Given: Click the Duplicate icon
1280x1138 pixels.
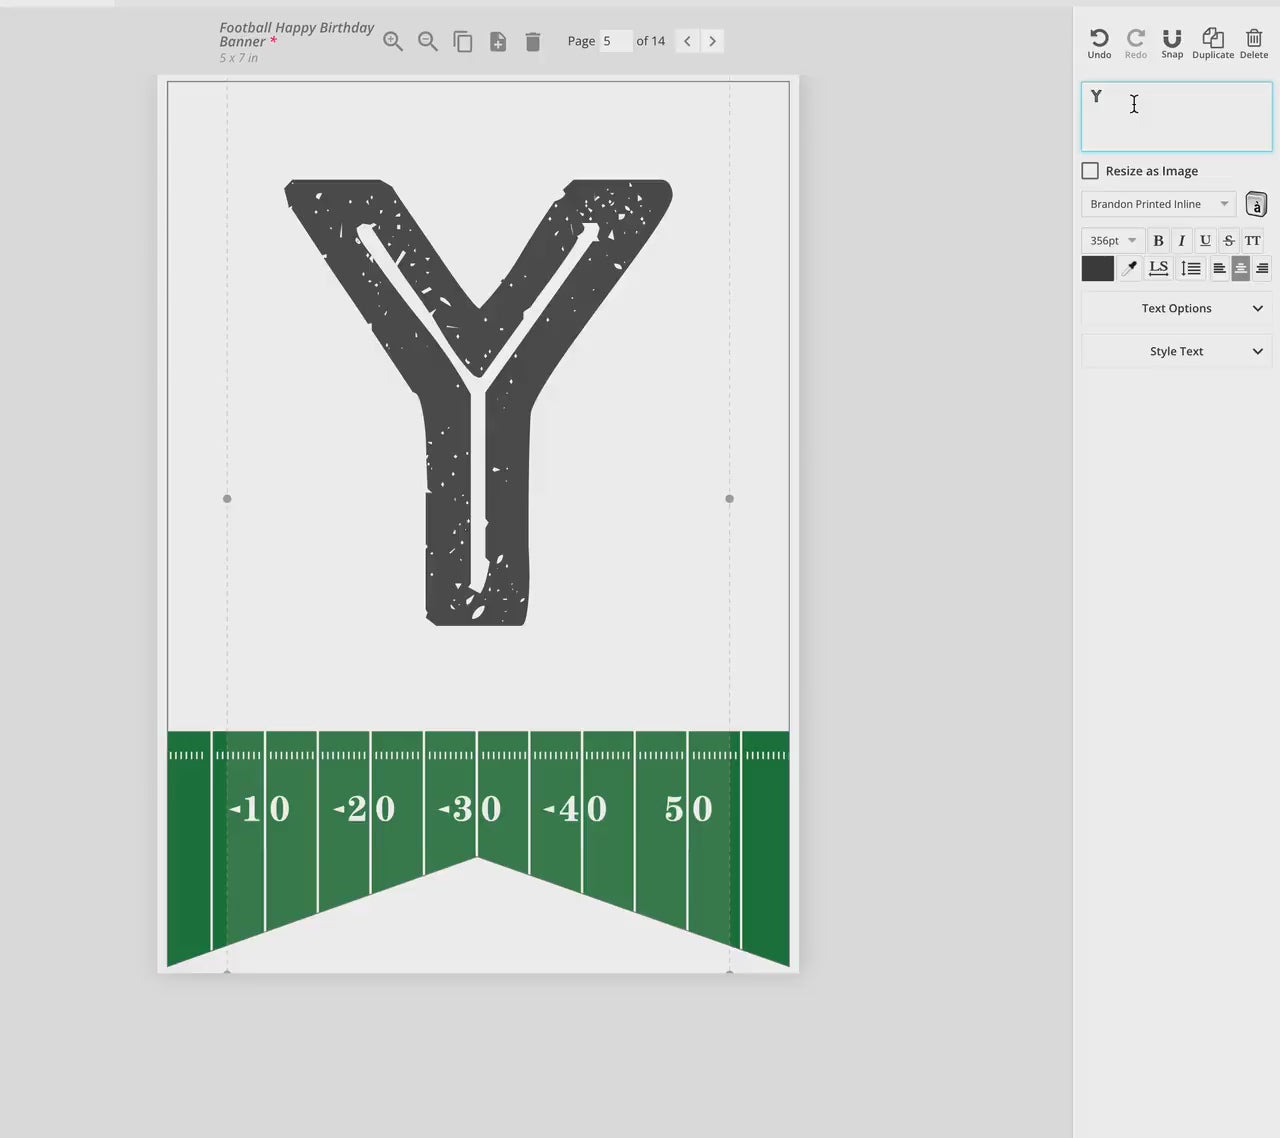Looking at the screenshot, I should tap(1212, 42).
